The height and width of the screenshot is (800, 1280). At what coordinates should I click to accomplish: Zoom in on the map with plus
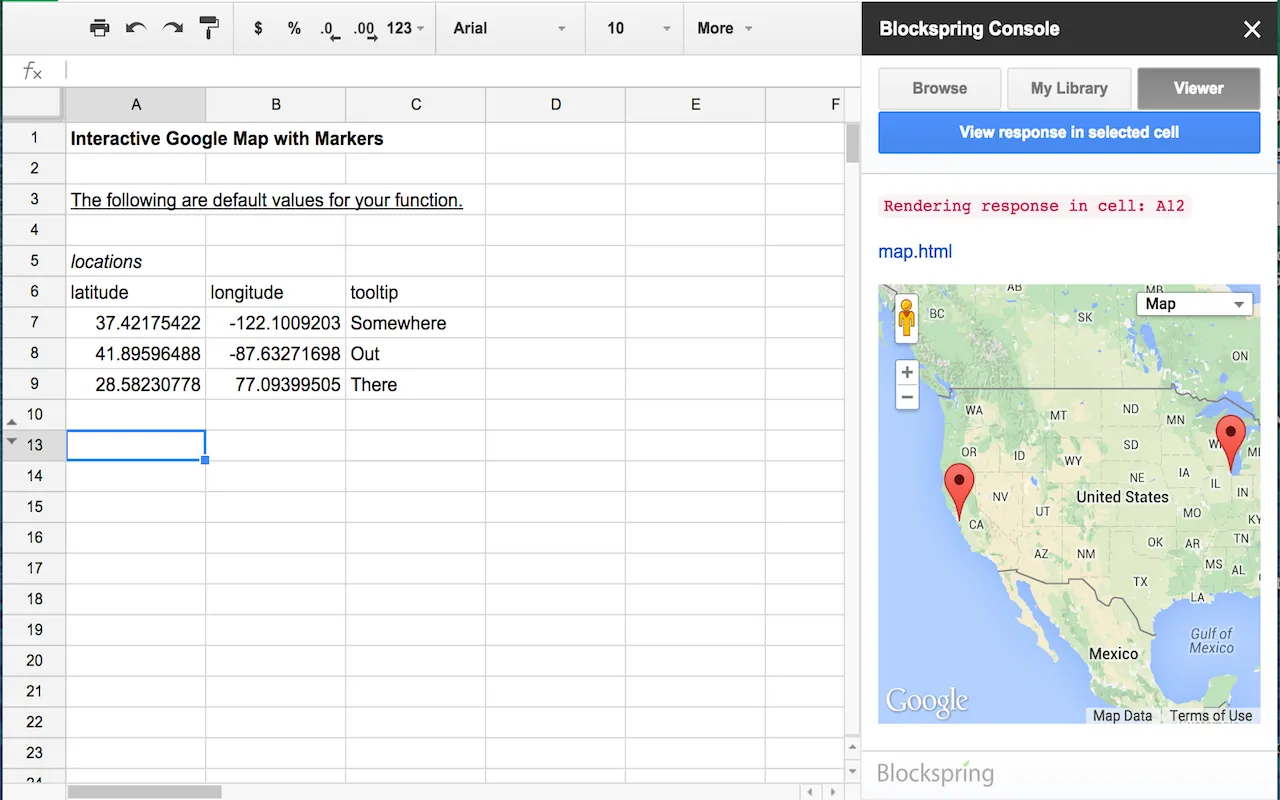pyautogui.click(x=907, y=373)
